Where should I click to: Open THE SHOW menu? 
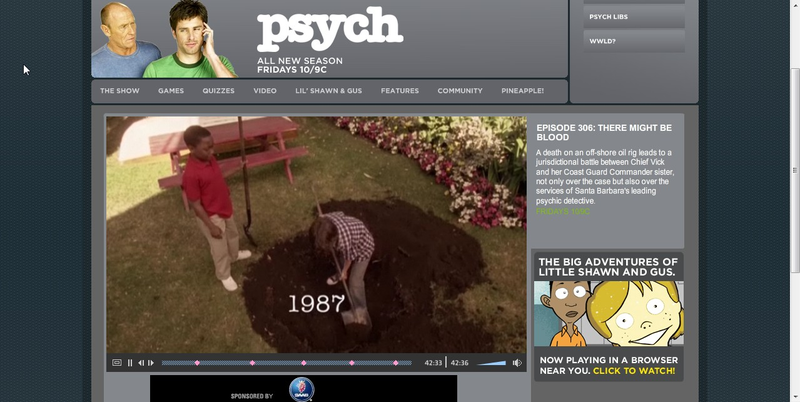point(119,91)
